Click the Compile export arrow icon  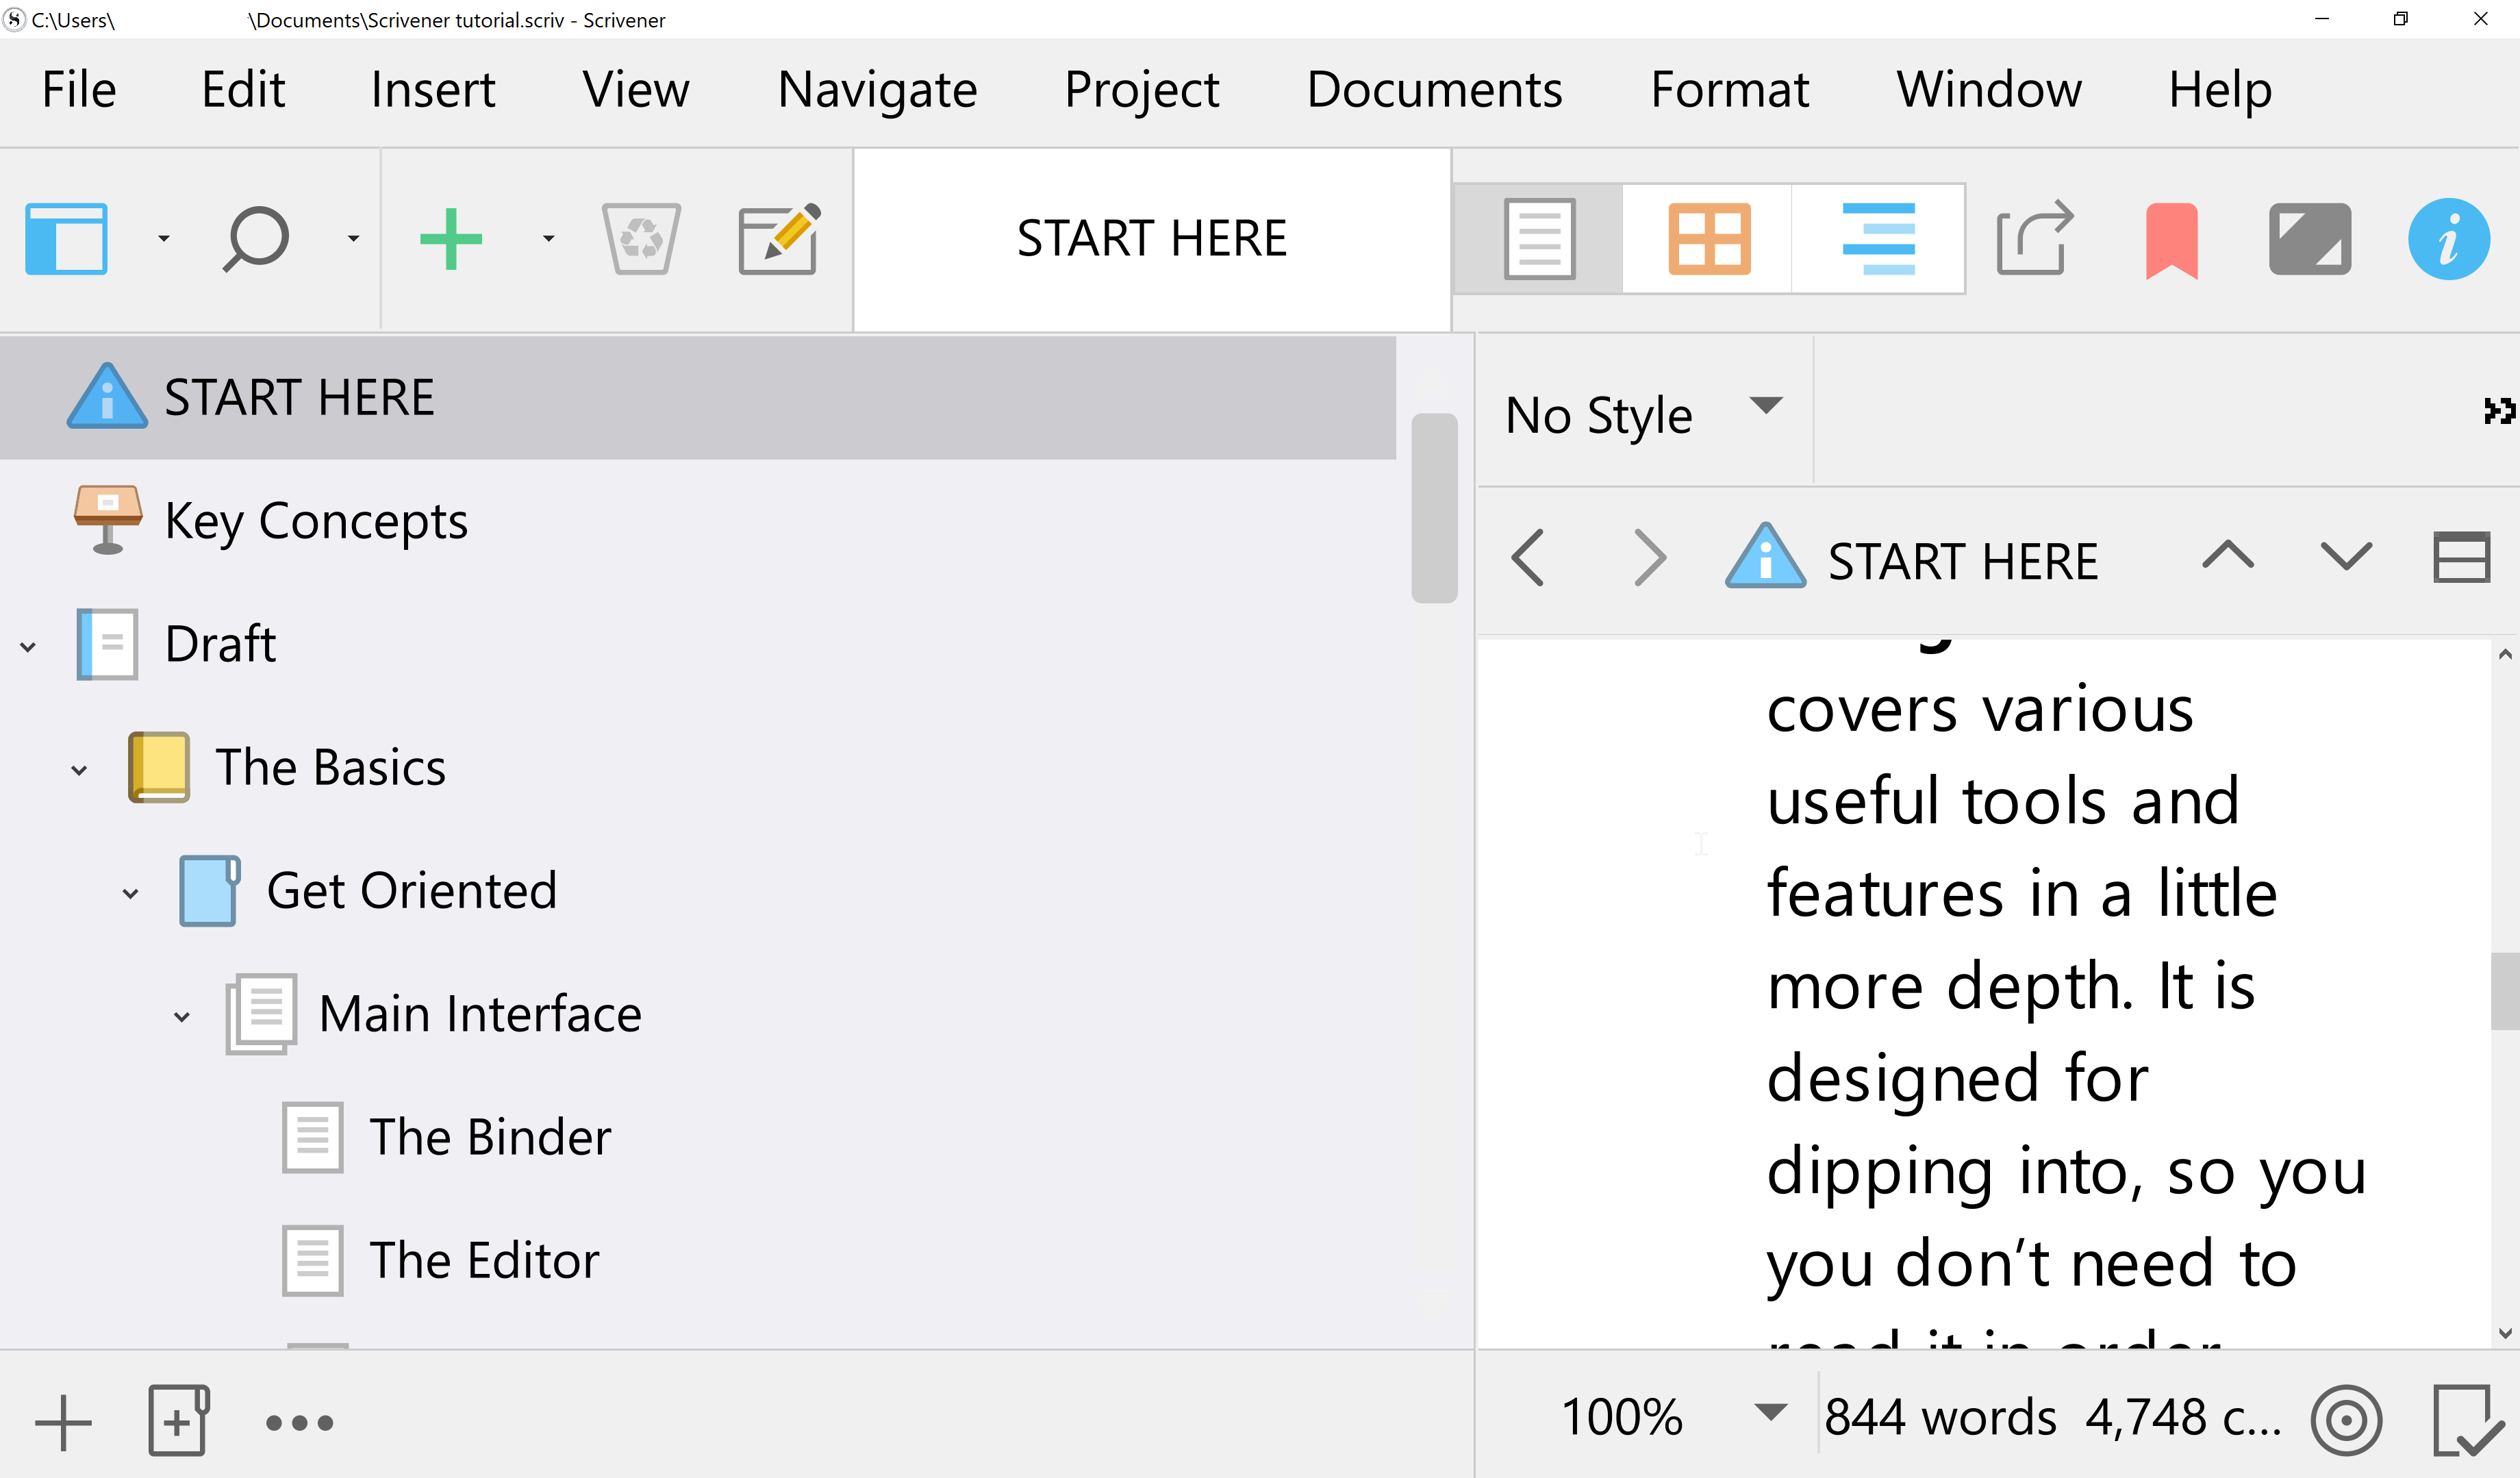coord(2035,238)
